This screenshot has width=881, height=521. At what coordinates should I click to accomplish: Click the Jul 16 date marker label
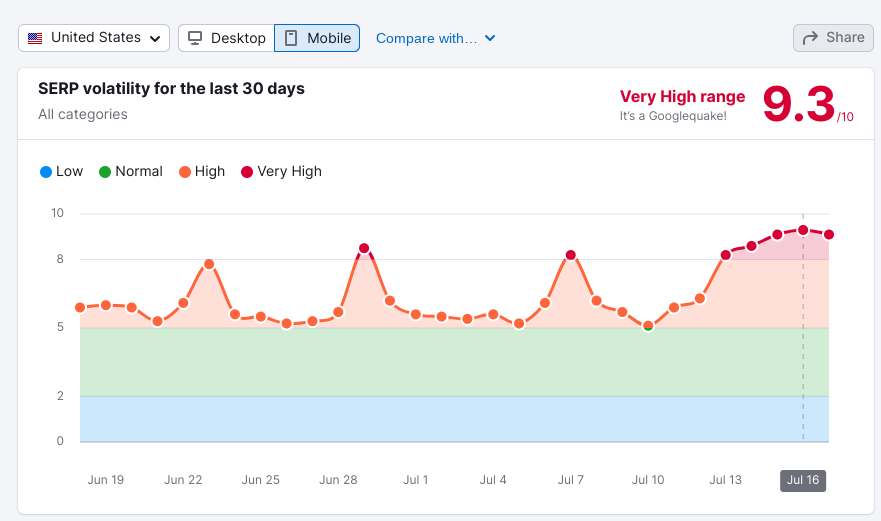click(803, 480)
